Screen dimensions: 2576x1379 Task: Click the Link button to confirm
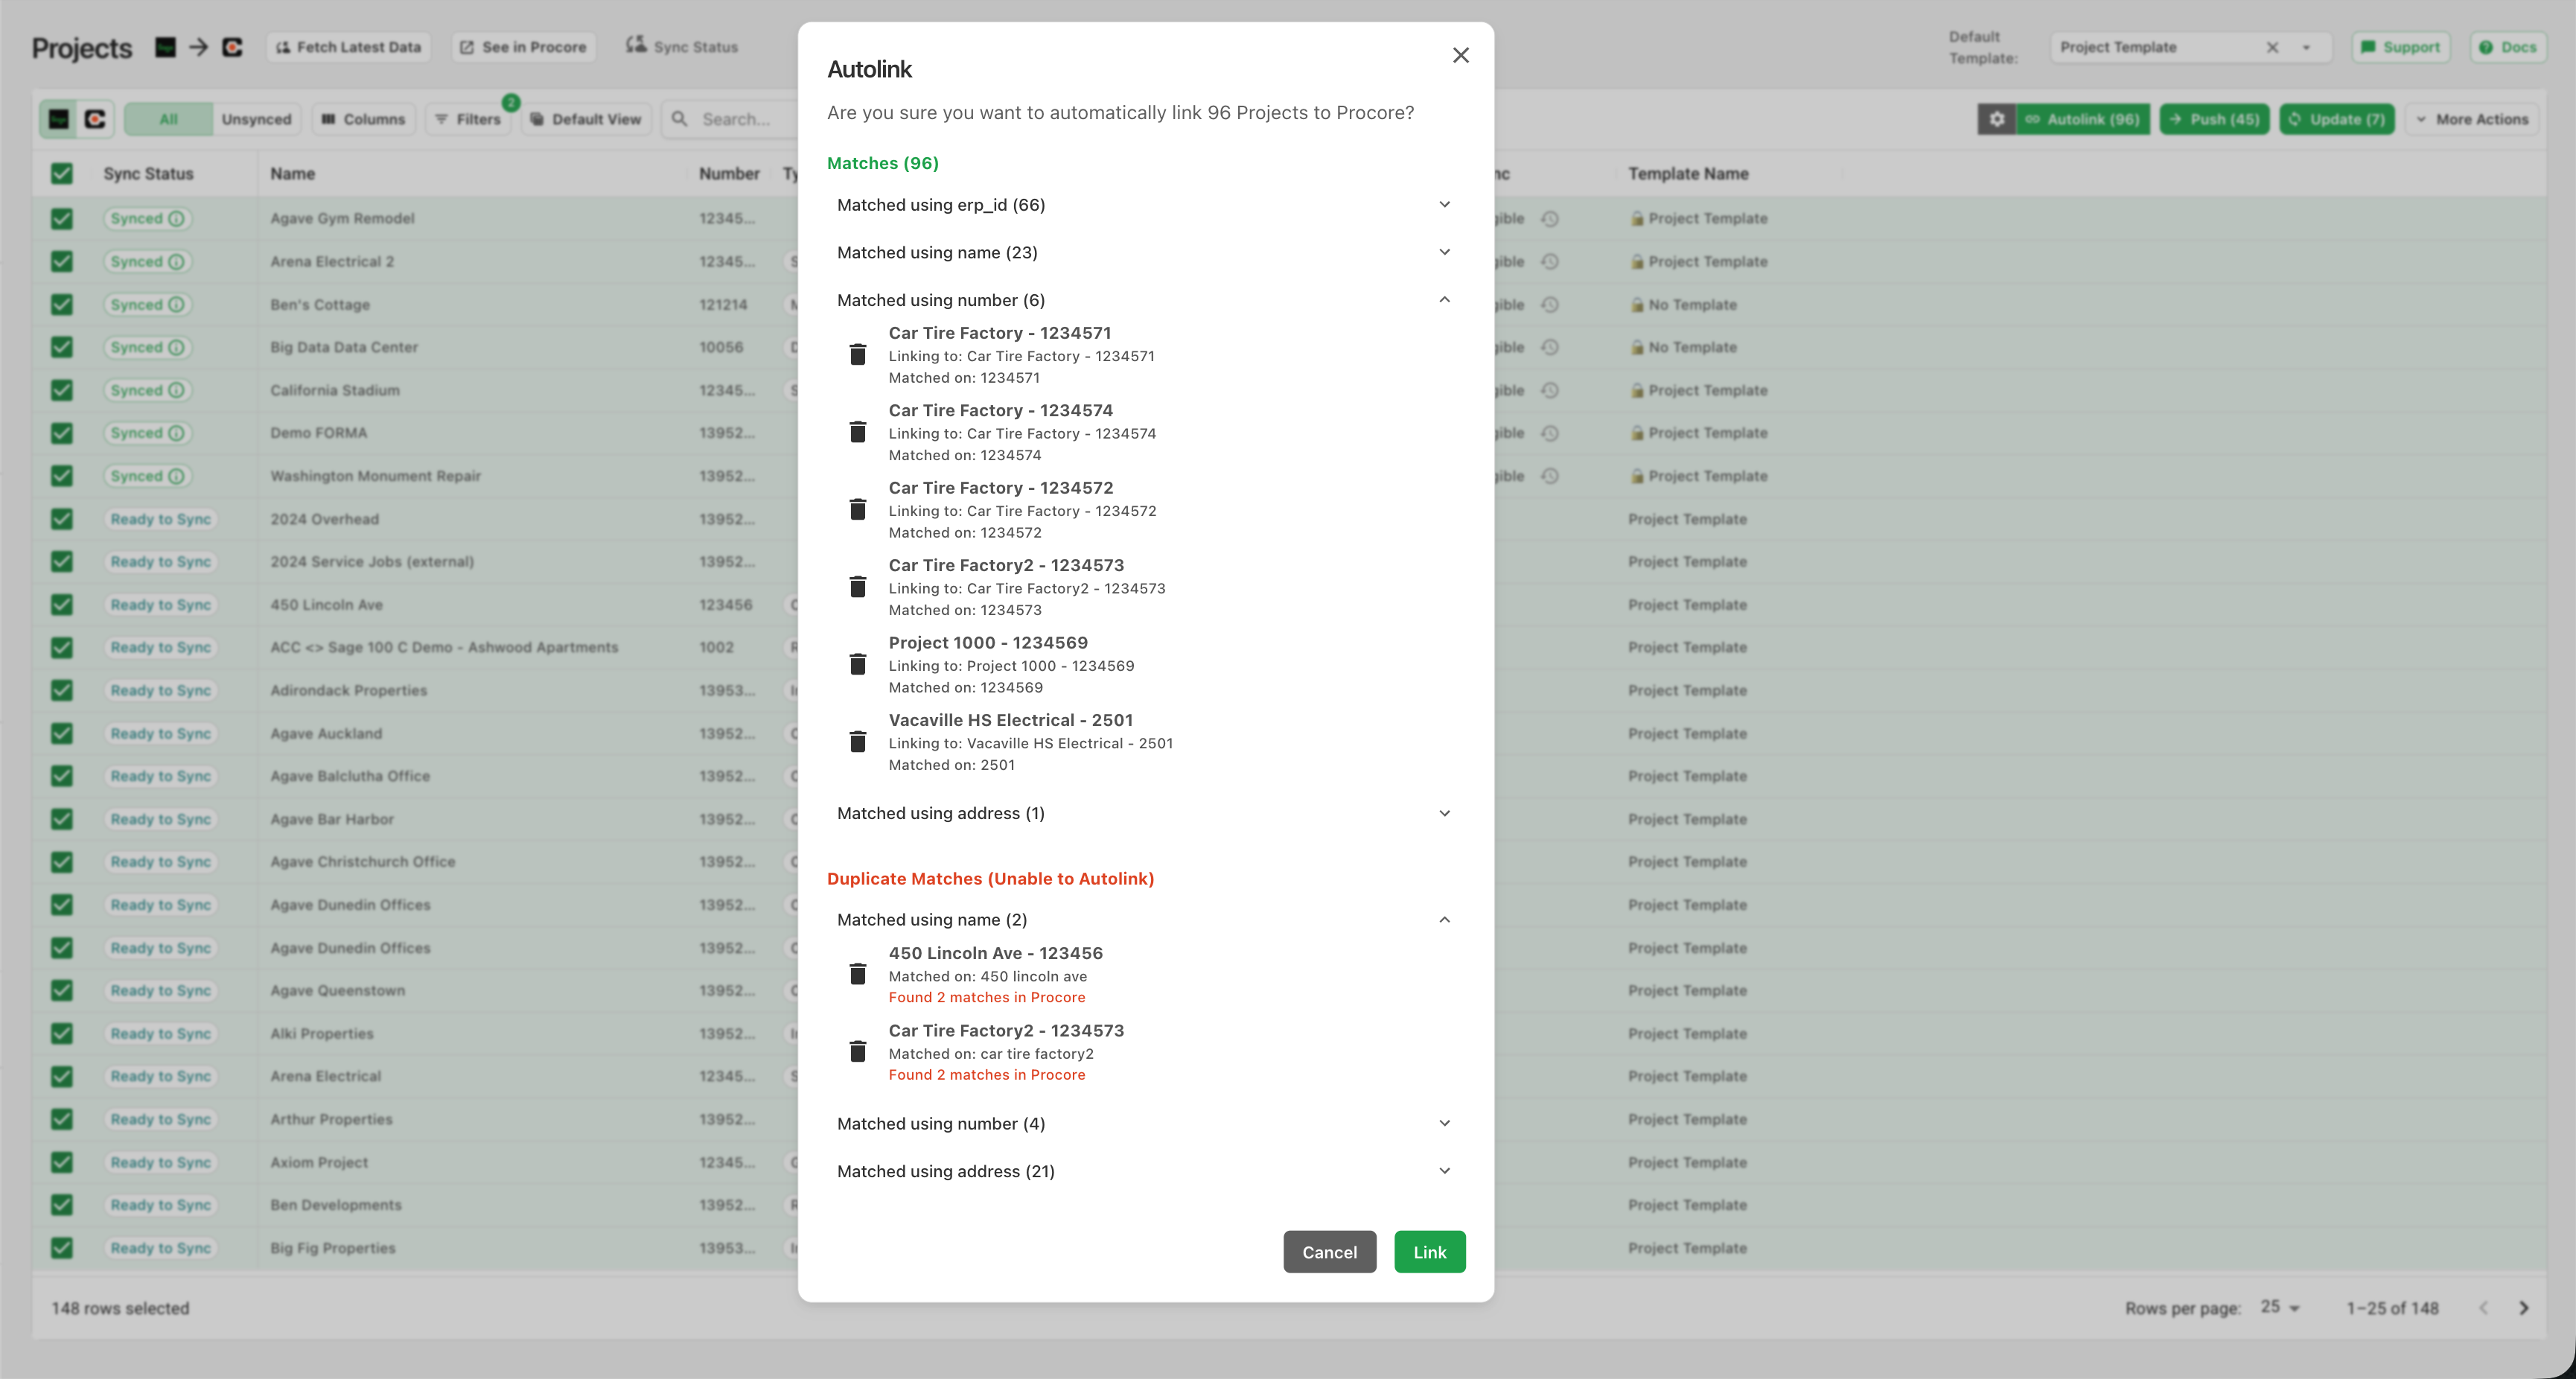point(1429,1252)
